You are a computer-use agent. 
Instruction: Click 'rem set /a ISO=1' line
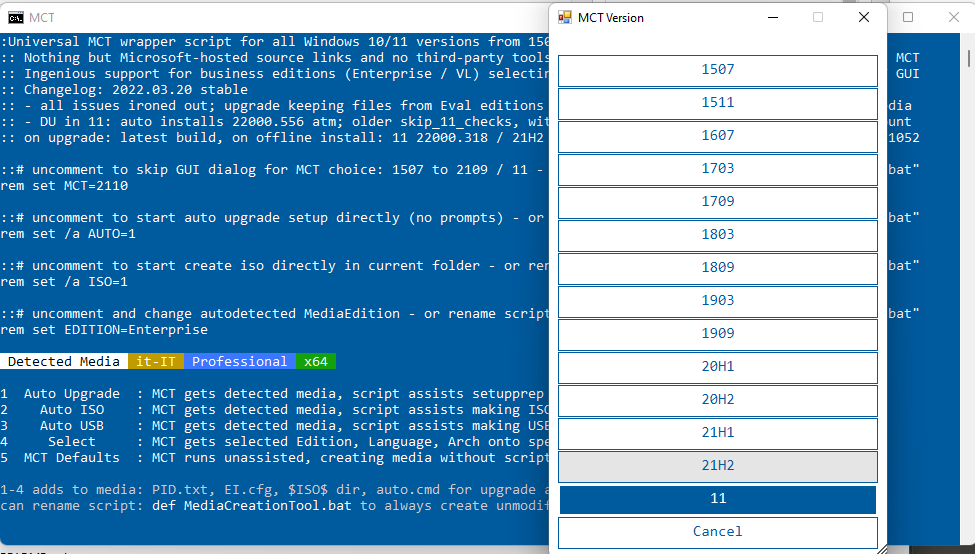click(64, 282)
